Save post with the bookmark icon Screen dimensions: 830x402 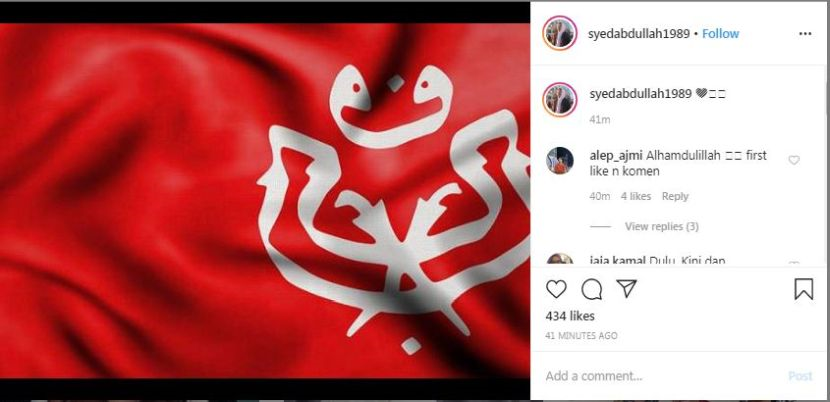click(804, 289)
